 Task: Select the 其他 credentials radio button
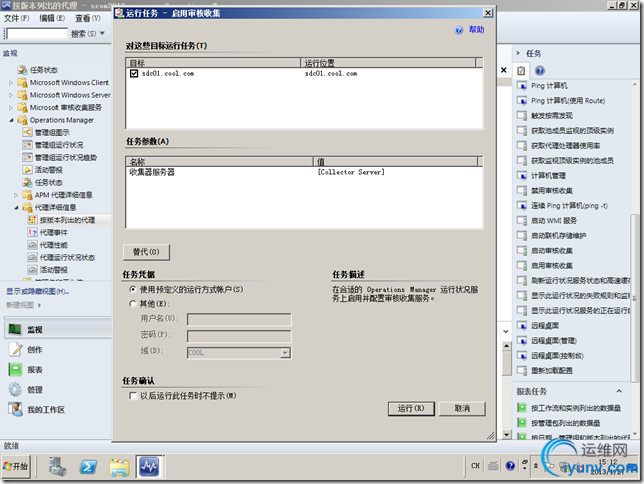coord(133,304)
